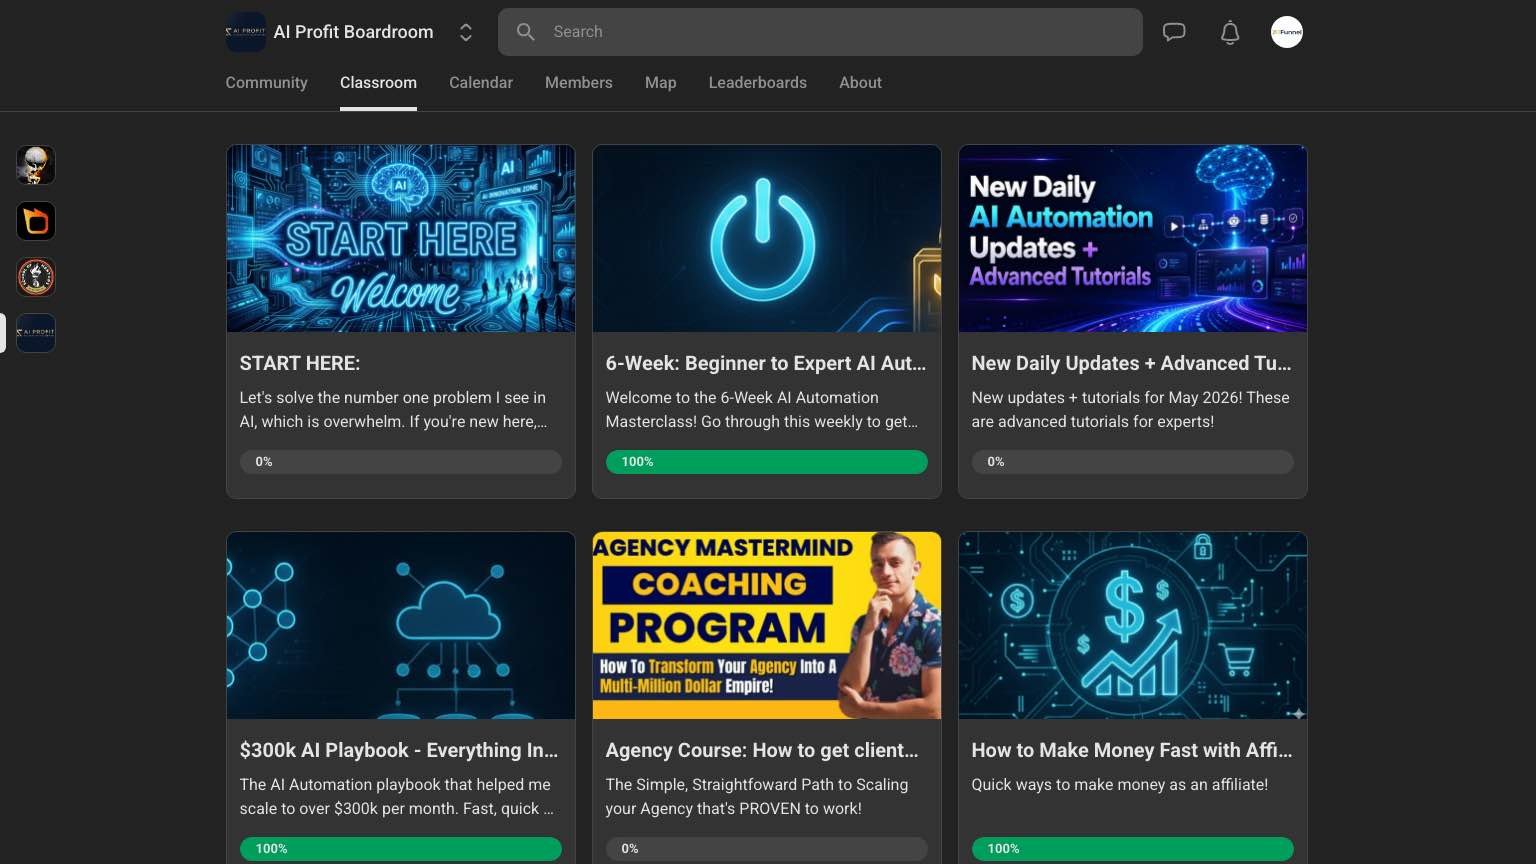Click the 6-Week course 100% progress bar

[767, 462]
